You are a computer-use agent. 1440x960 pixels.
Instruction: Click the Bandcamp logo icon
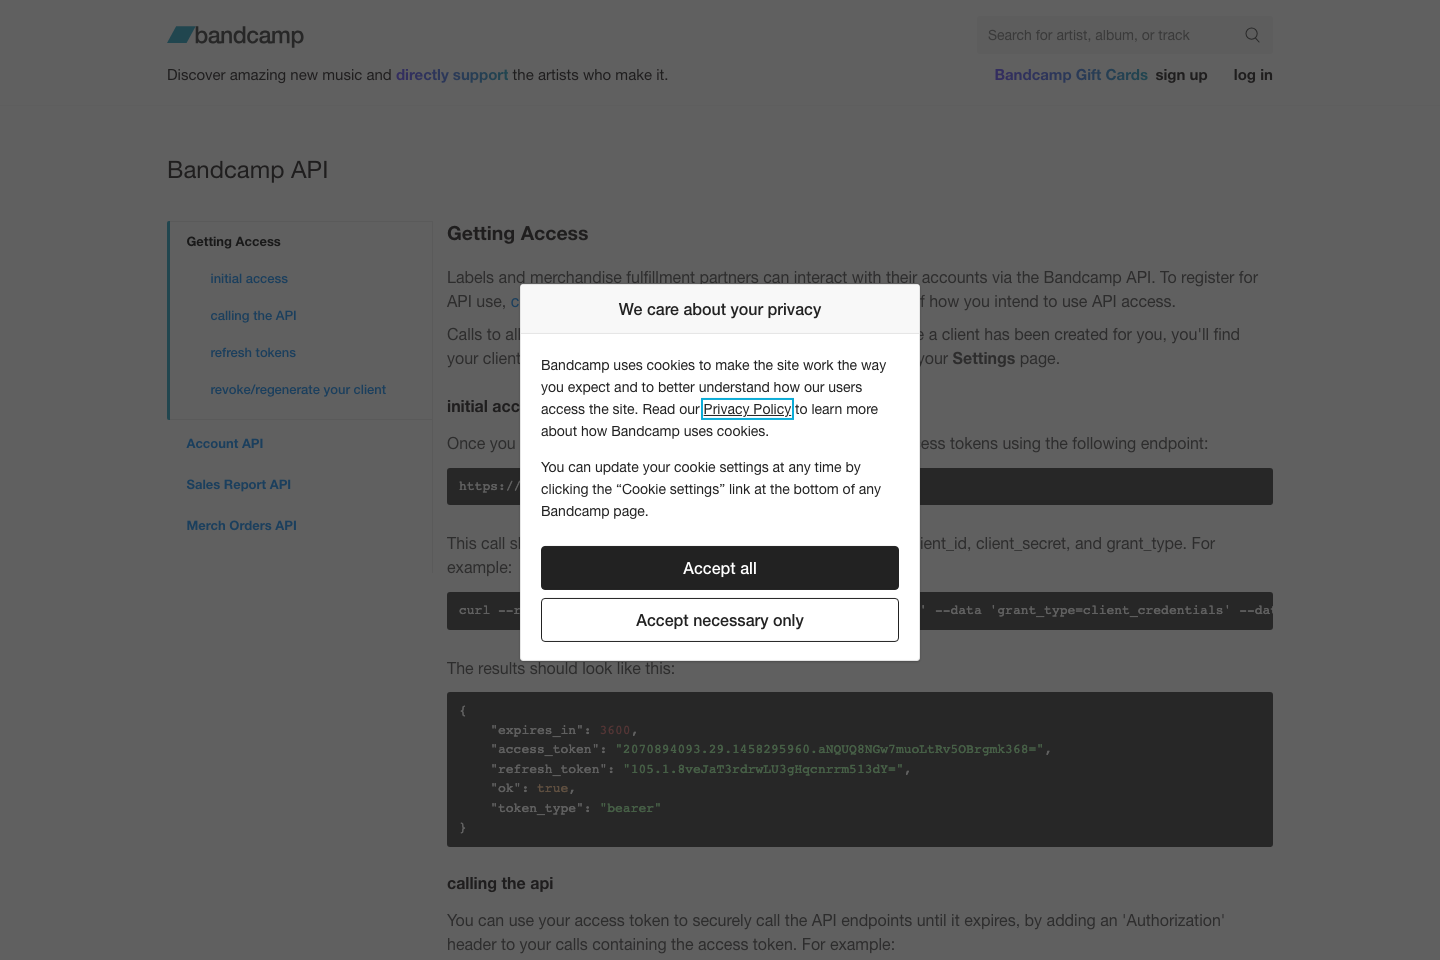[180, 35]
